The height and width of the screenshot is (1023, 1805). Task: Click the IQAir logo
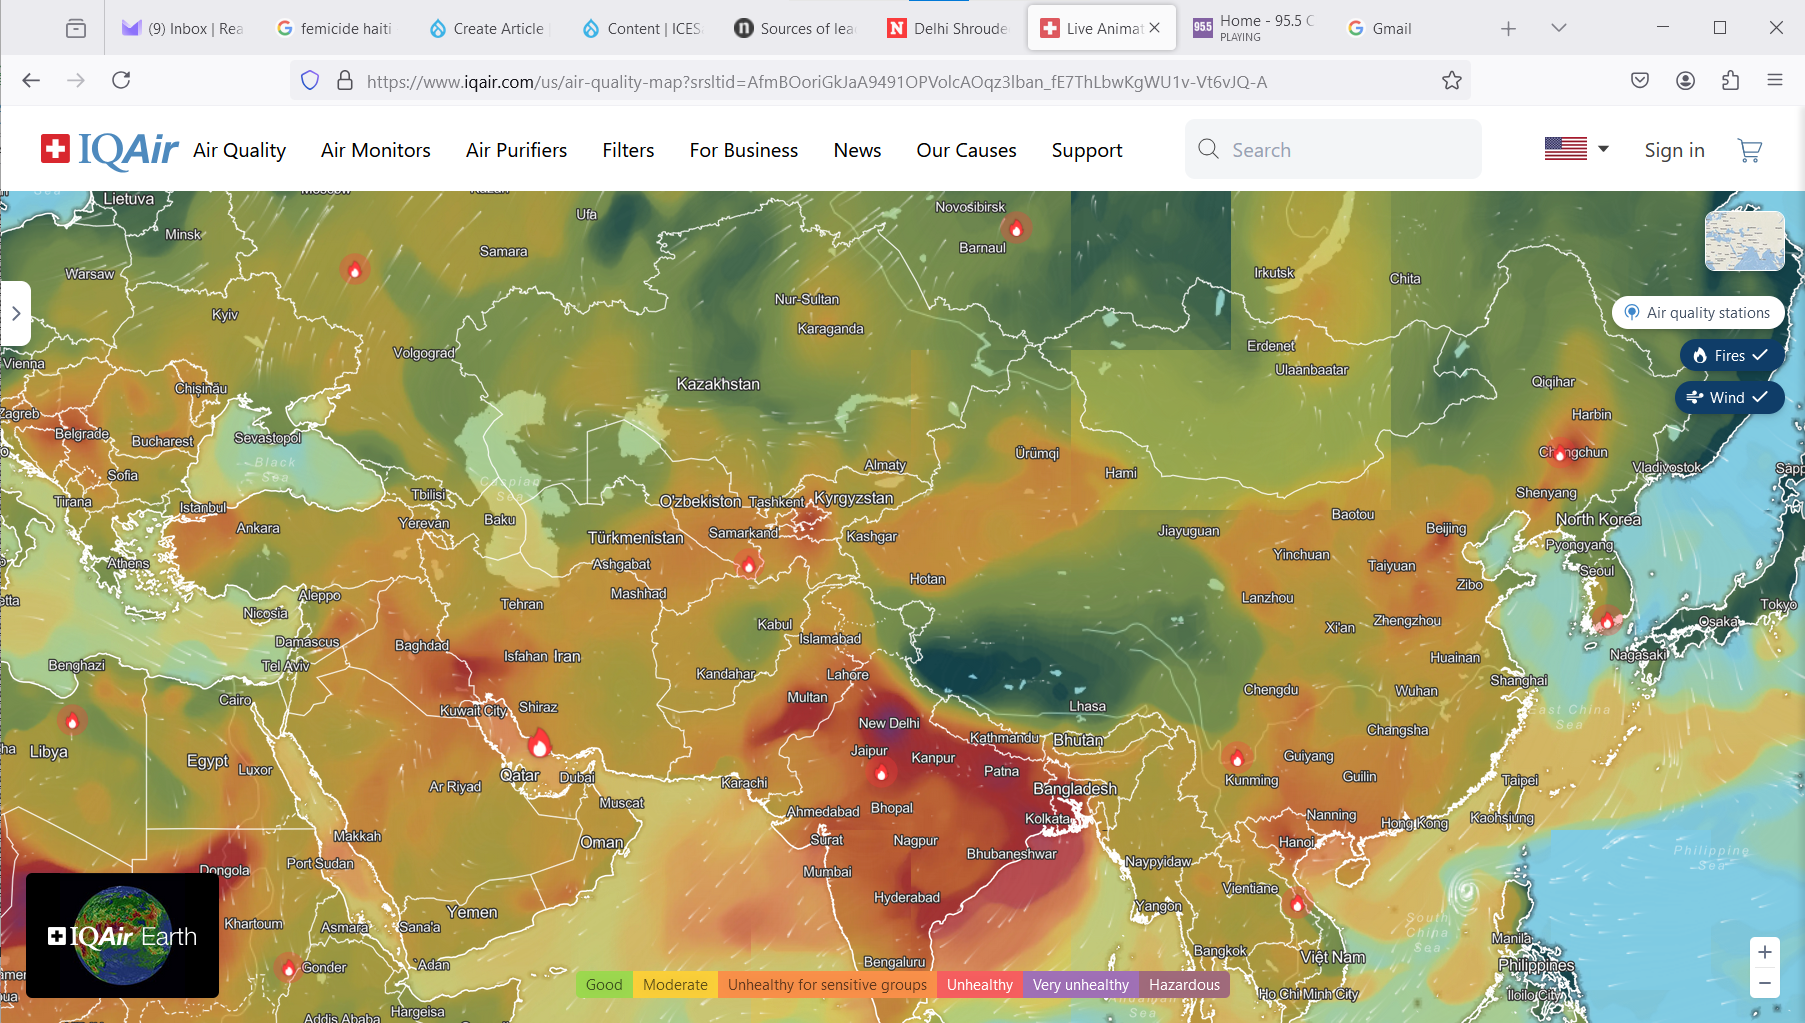tap(109, 150)
